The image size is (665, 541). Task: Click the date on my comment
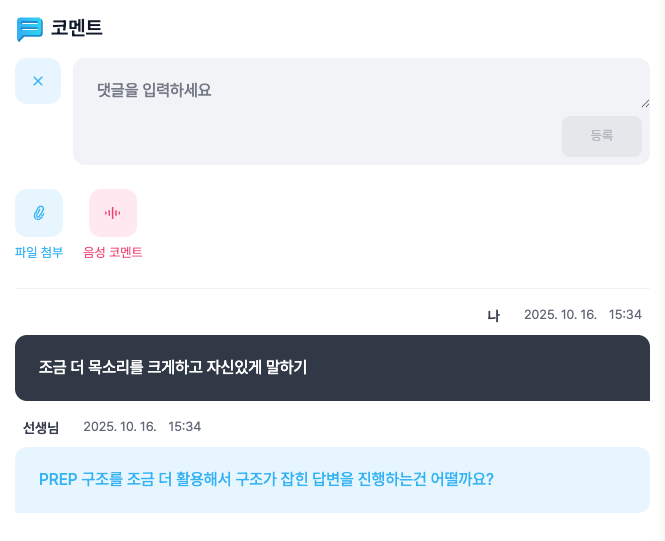(x=560, y=315)
